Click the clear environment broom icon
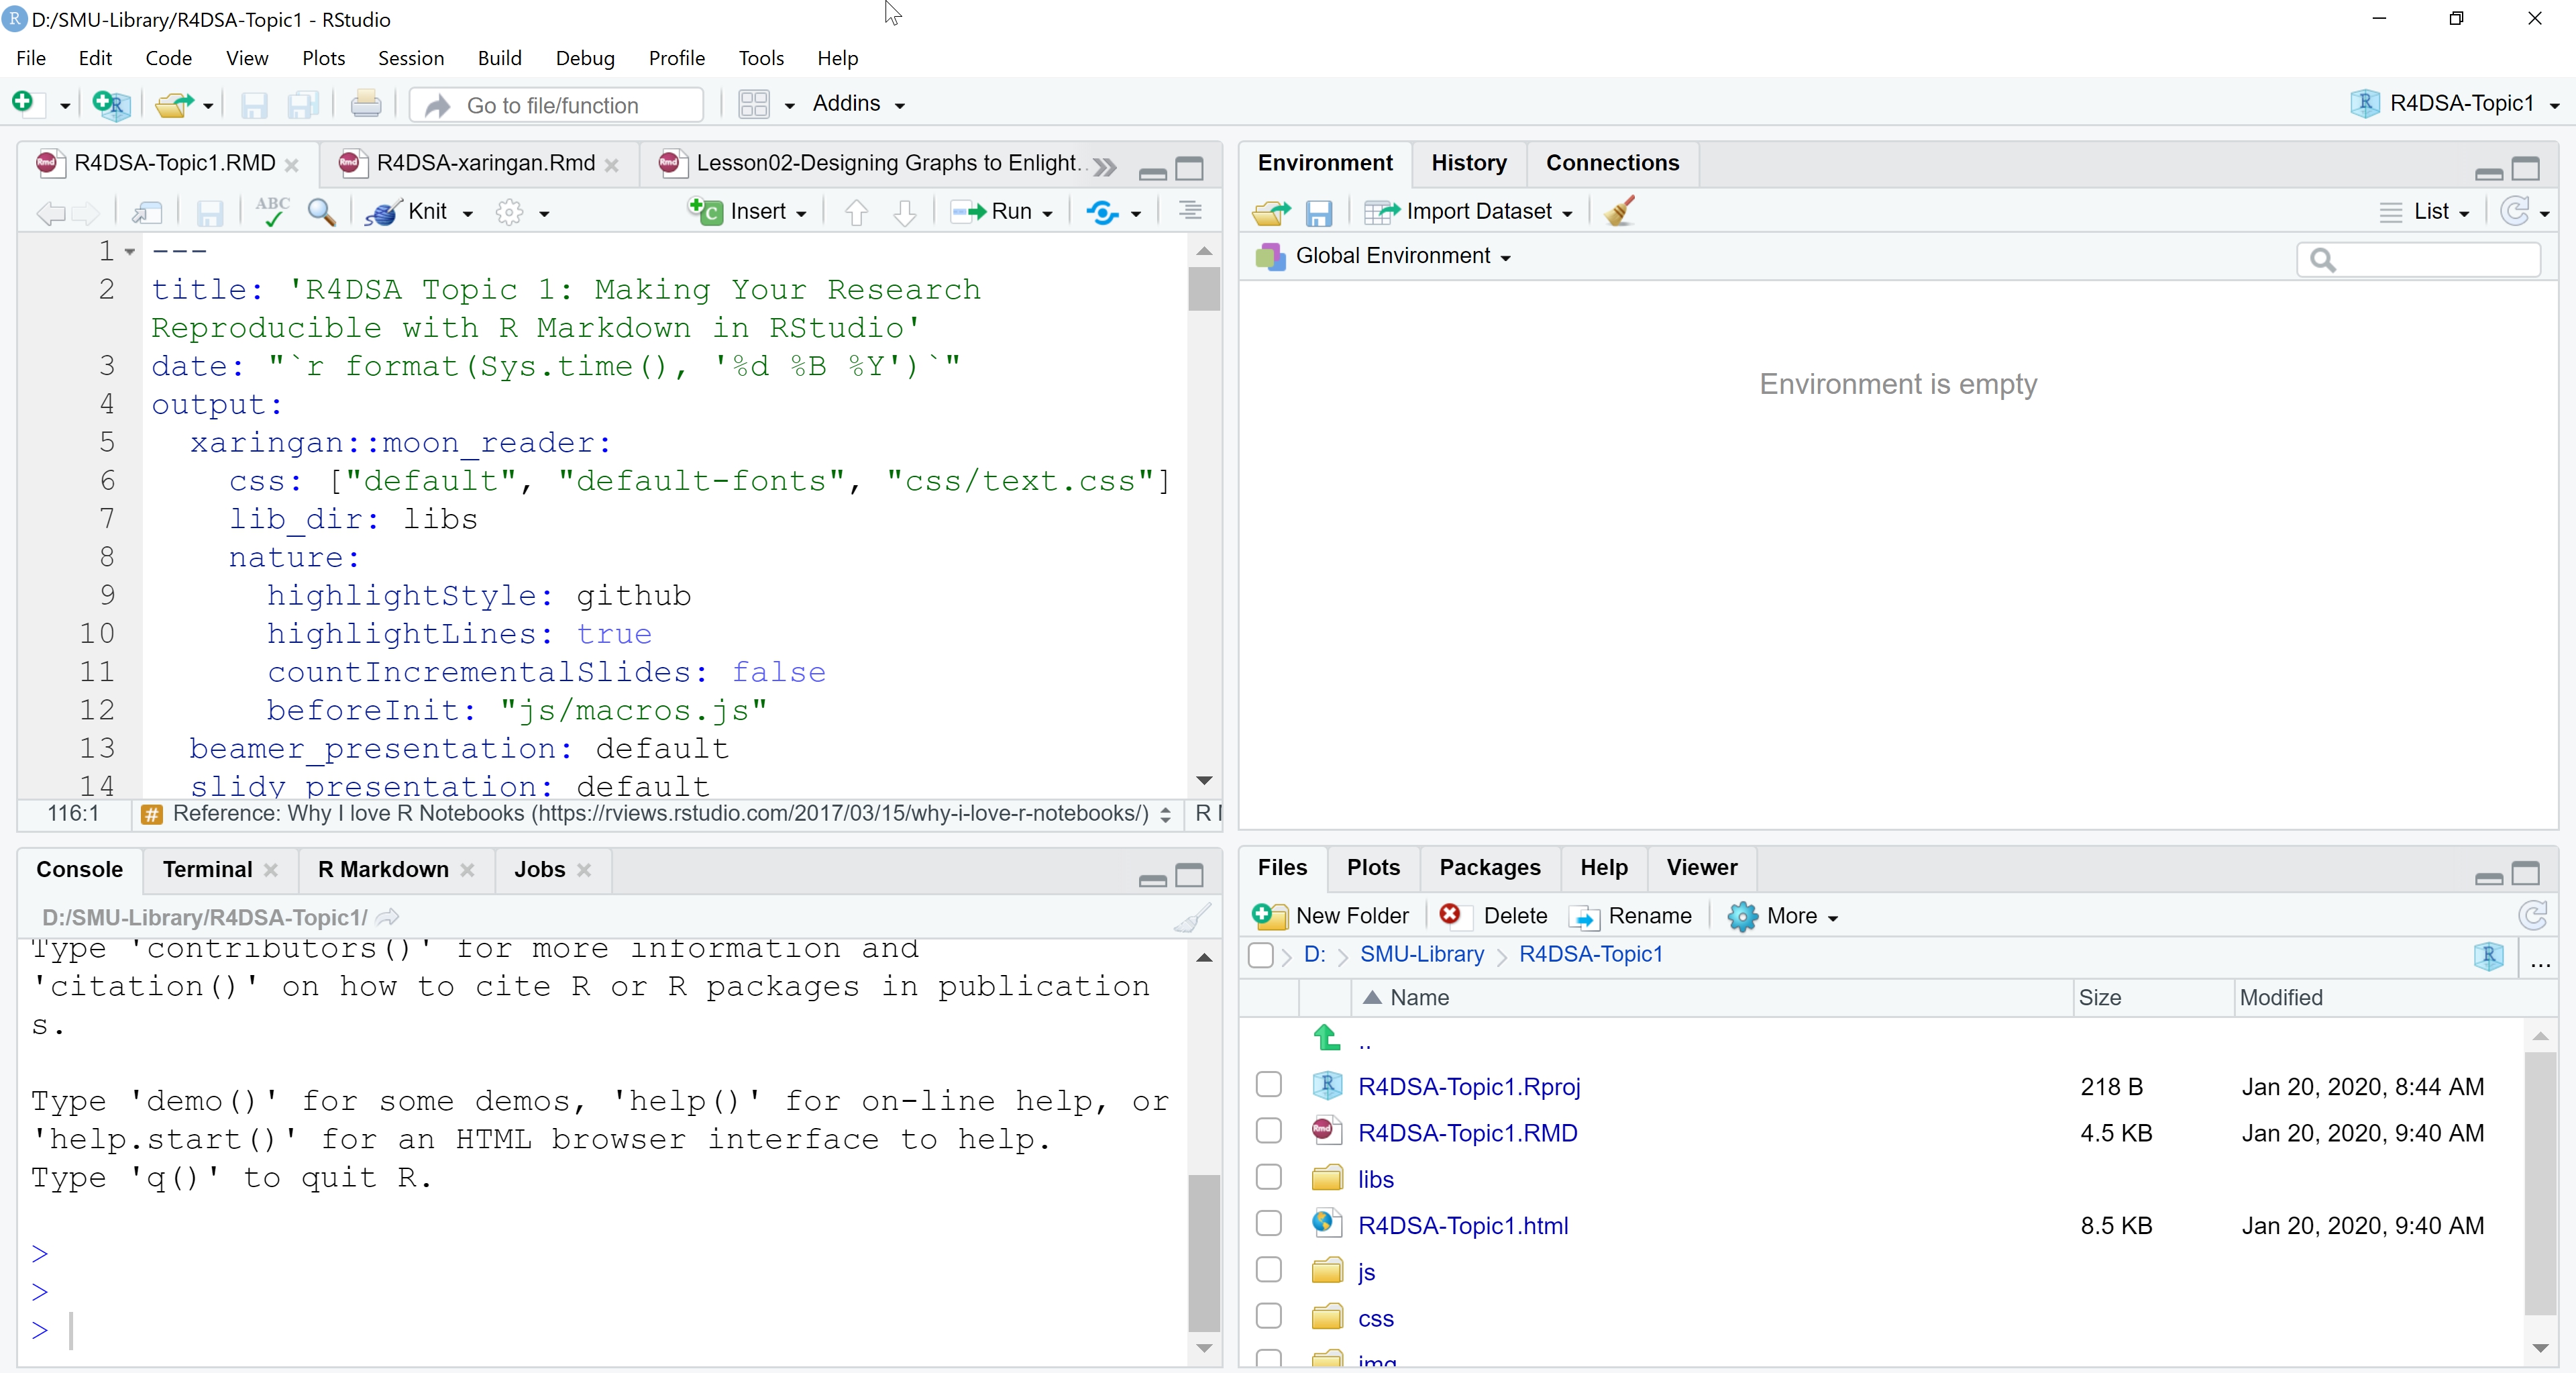 (x=1619, y=212)
